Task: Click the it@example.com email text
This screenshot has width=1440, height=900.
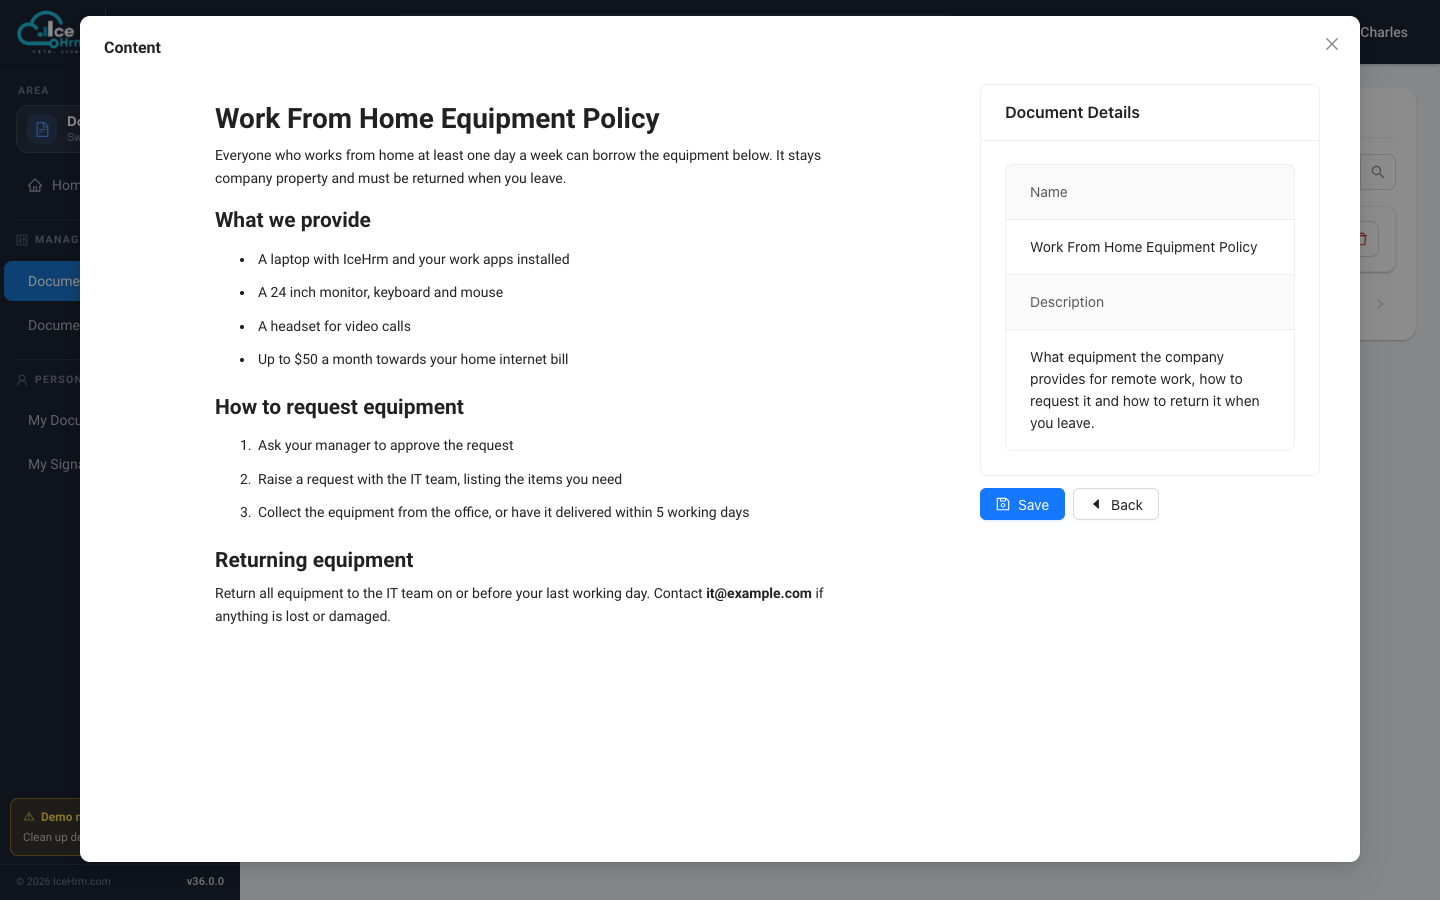Action: 759,593
